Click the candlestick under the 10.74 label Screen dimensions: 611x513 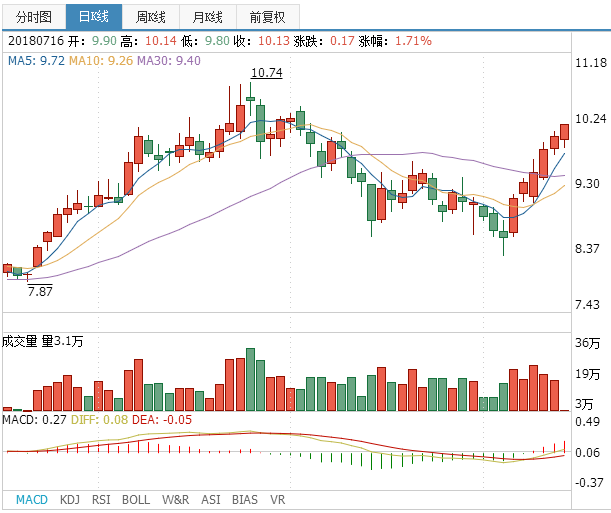[x=251, y=99]
